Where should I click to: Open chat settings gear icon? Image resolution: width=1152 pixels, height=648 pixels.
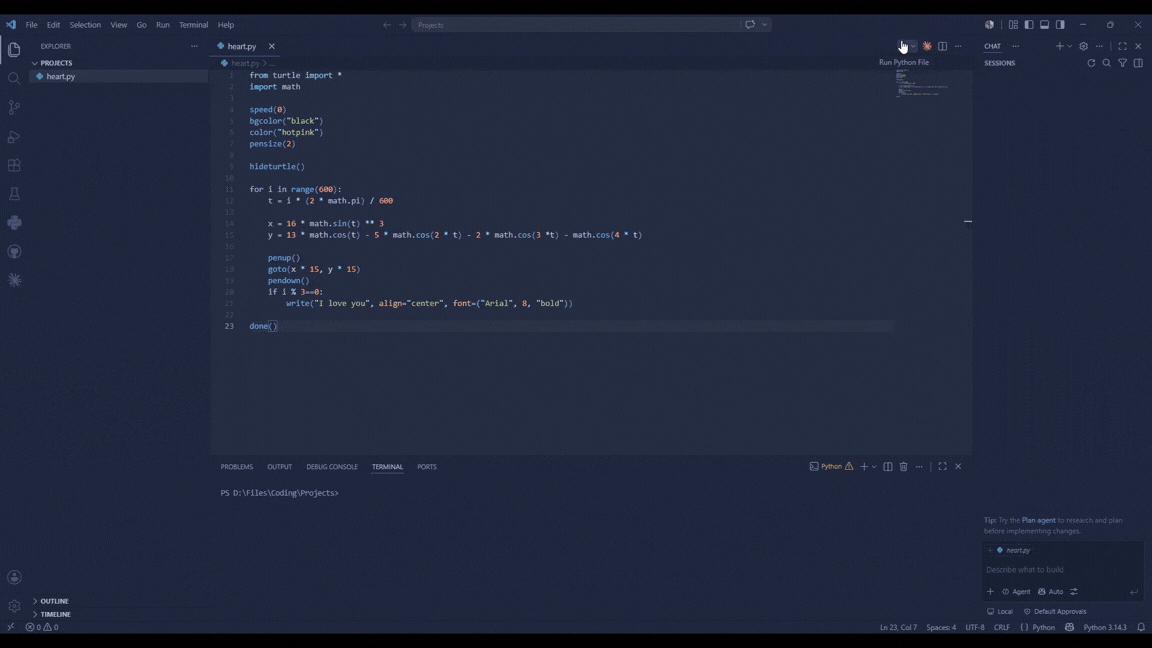click(x=1084, y=46)
